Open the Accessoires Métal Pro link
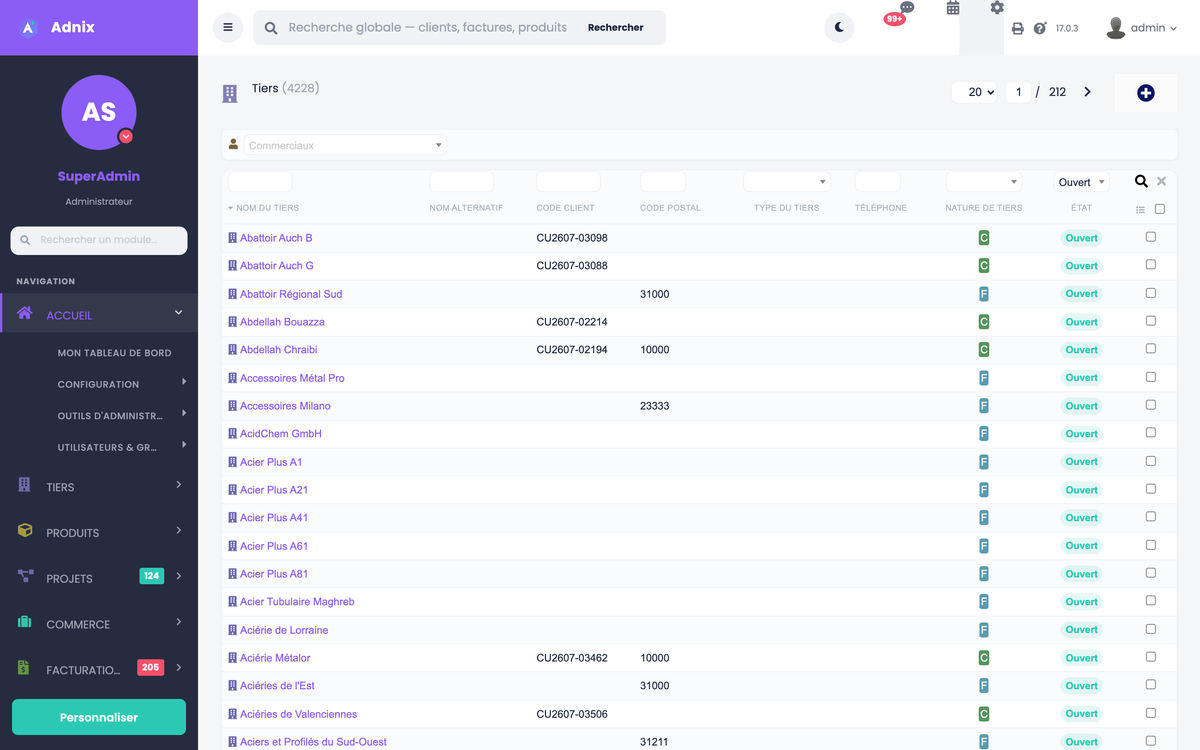This screenshot has width=1200, height=750. [x=292, y=378]
